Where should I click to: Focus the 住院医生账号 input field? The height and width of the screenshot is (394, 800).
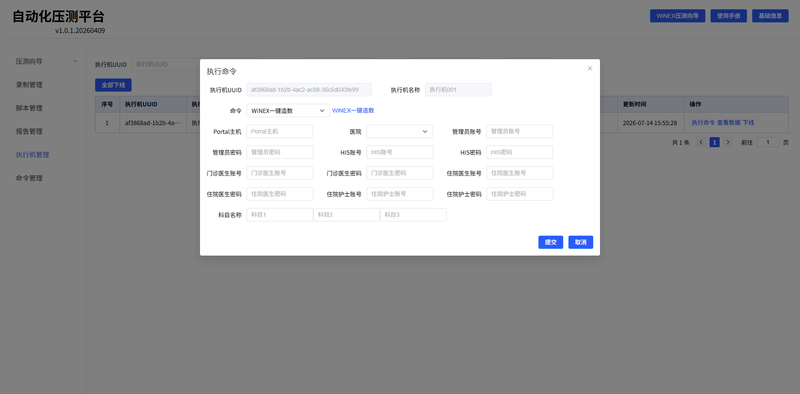pos(519,173)
